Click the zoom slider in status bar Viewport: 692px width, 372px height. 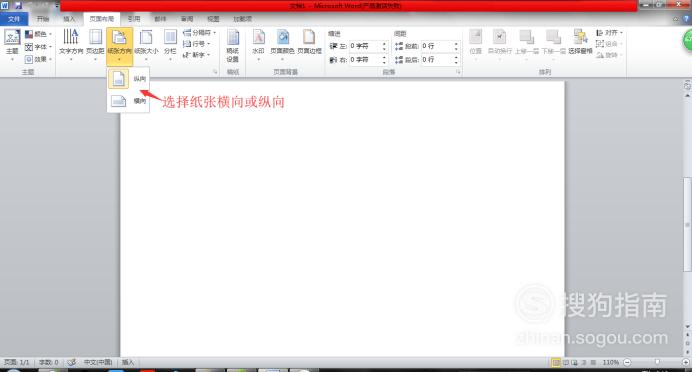657,362
